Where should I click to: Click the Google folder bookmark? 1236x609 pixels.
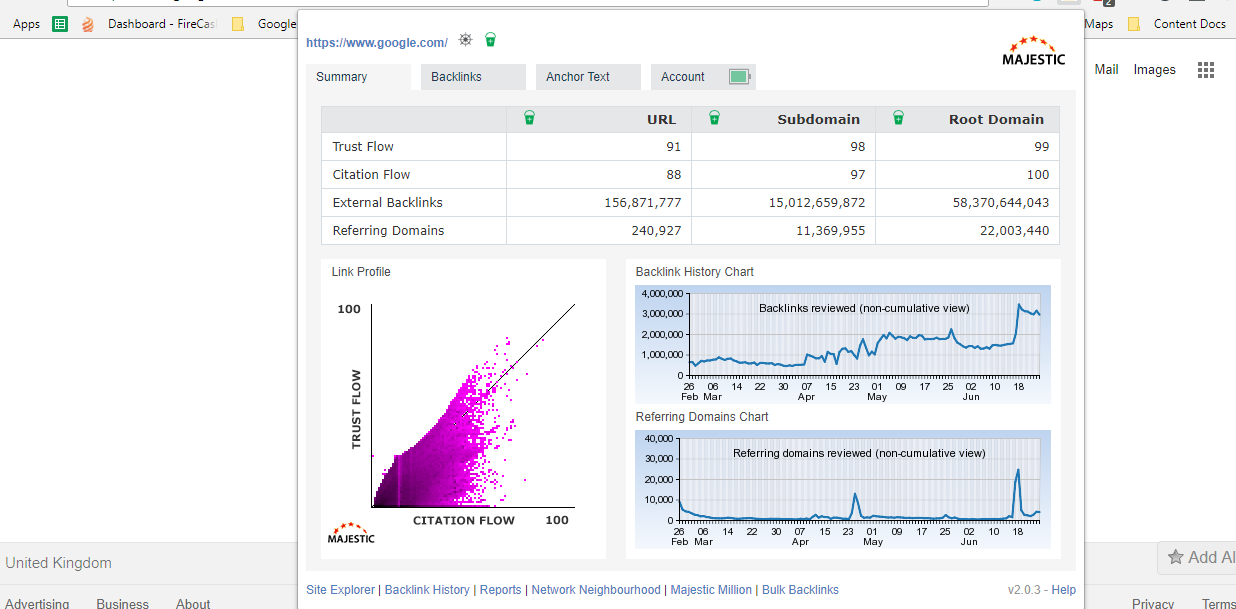[x=265, y=24]
